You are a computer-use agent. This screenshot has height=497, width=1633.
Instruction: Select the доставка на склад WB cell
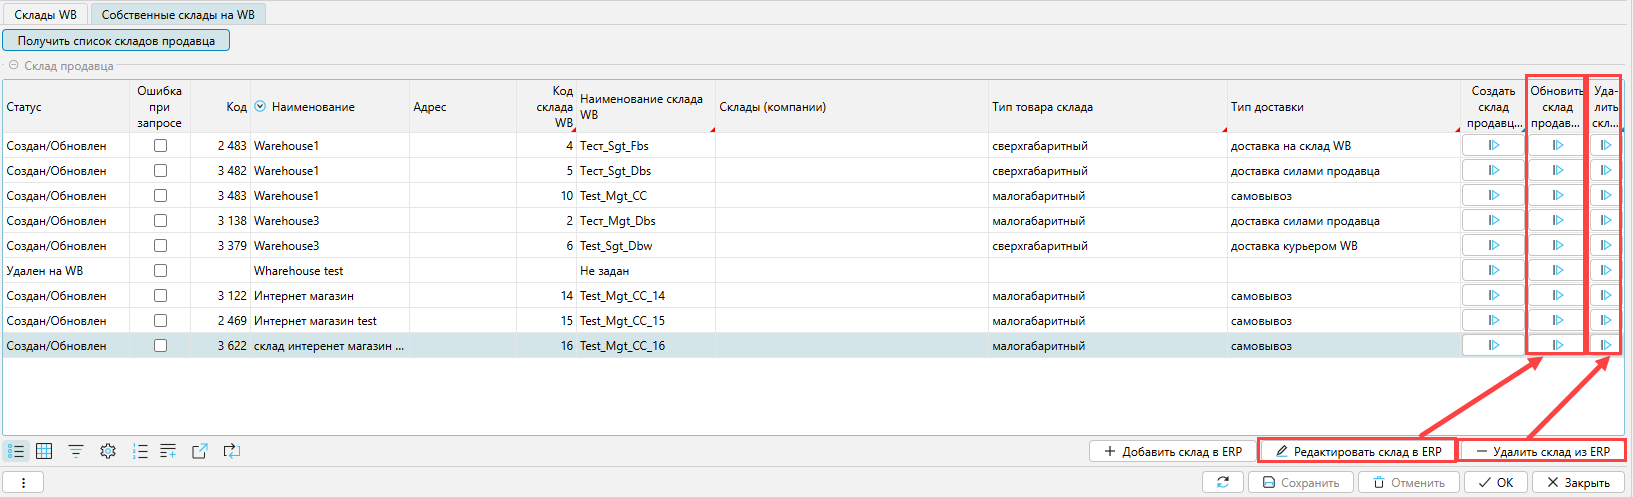pos(1343,145)
